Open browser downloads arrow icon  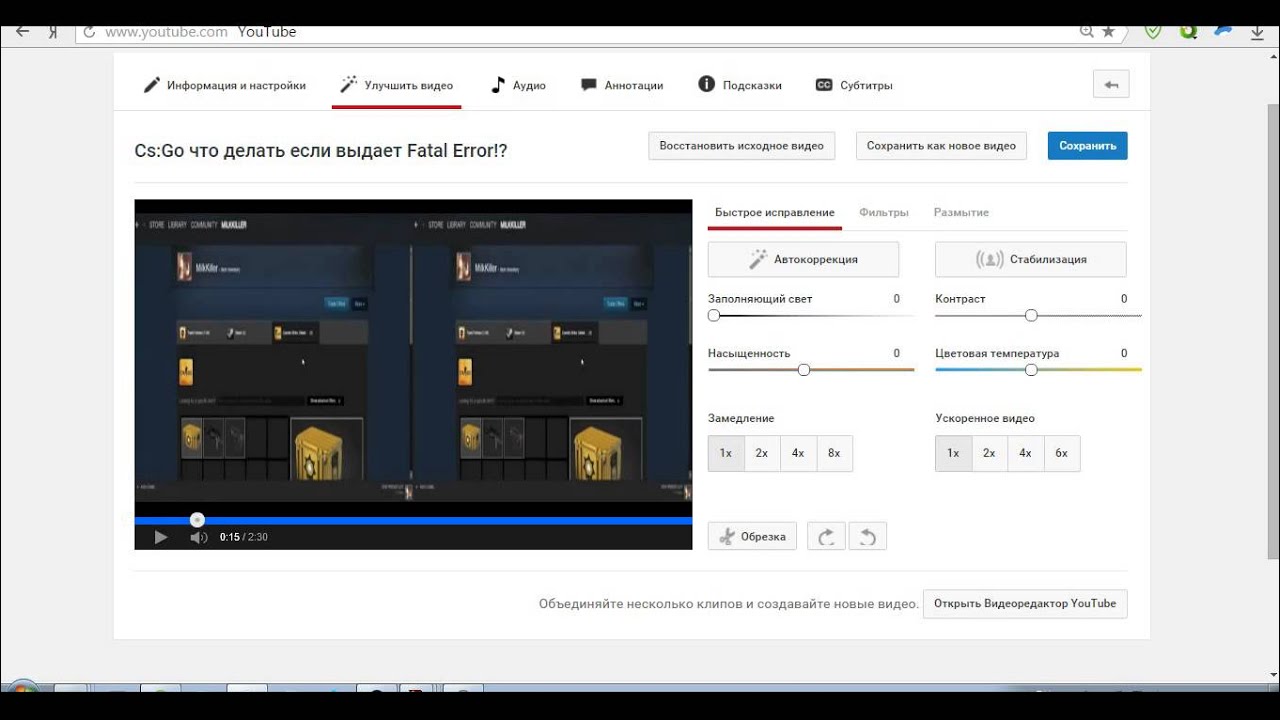pos(1259,31)
